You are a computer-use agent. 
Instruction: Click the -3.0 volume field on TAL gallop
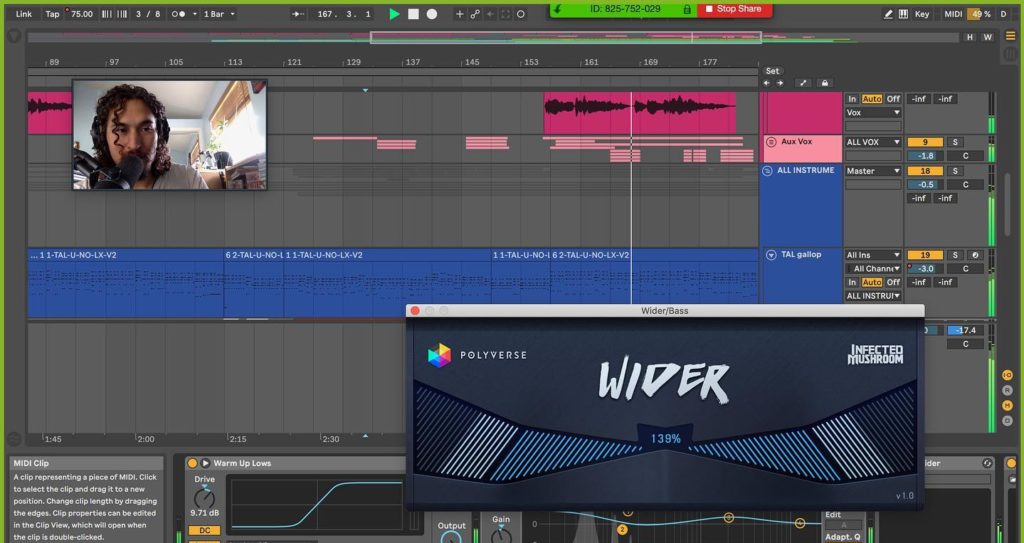coord(925,269)
